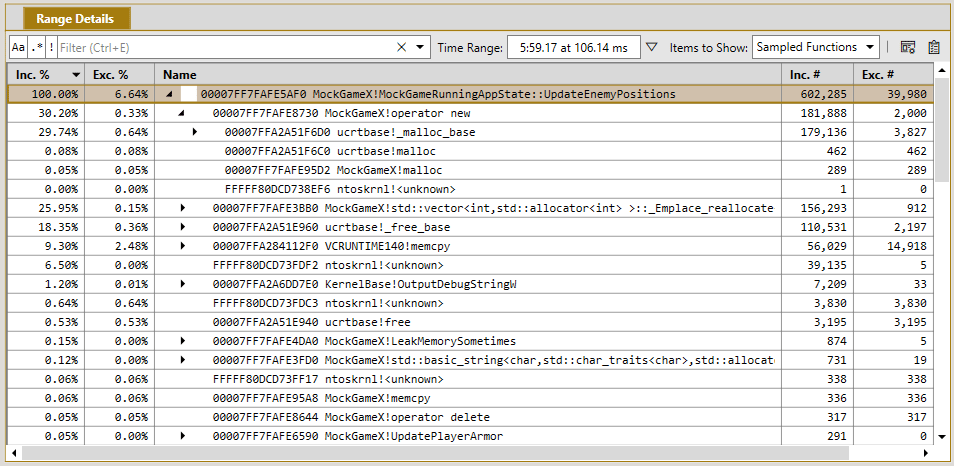
Task: Click the 39,980 exclusive count cell
Action: [893, 94]
